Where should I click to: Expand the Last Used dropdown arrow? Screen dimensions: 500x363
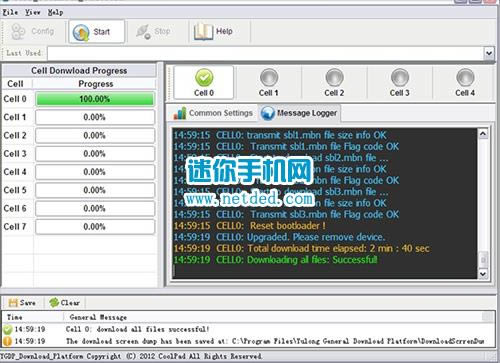[489, 53]
